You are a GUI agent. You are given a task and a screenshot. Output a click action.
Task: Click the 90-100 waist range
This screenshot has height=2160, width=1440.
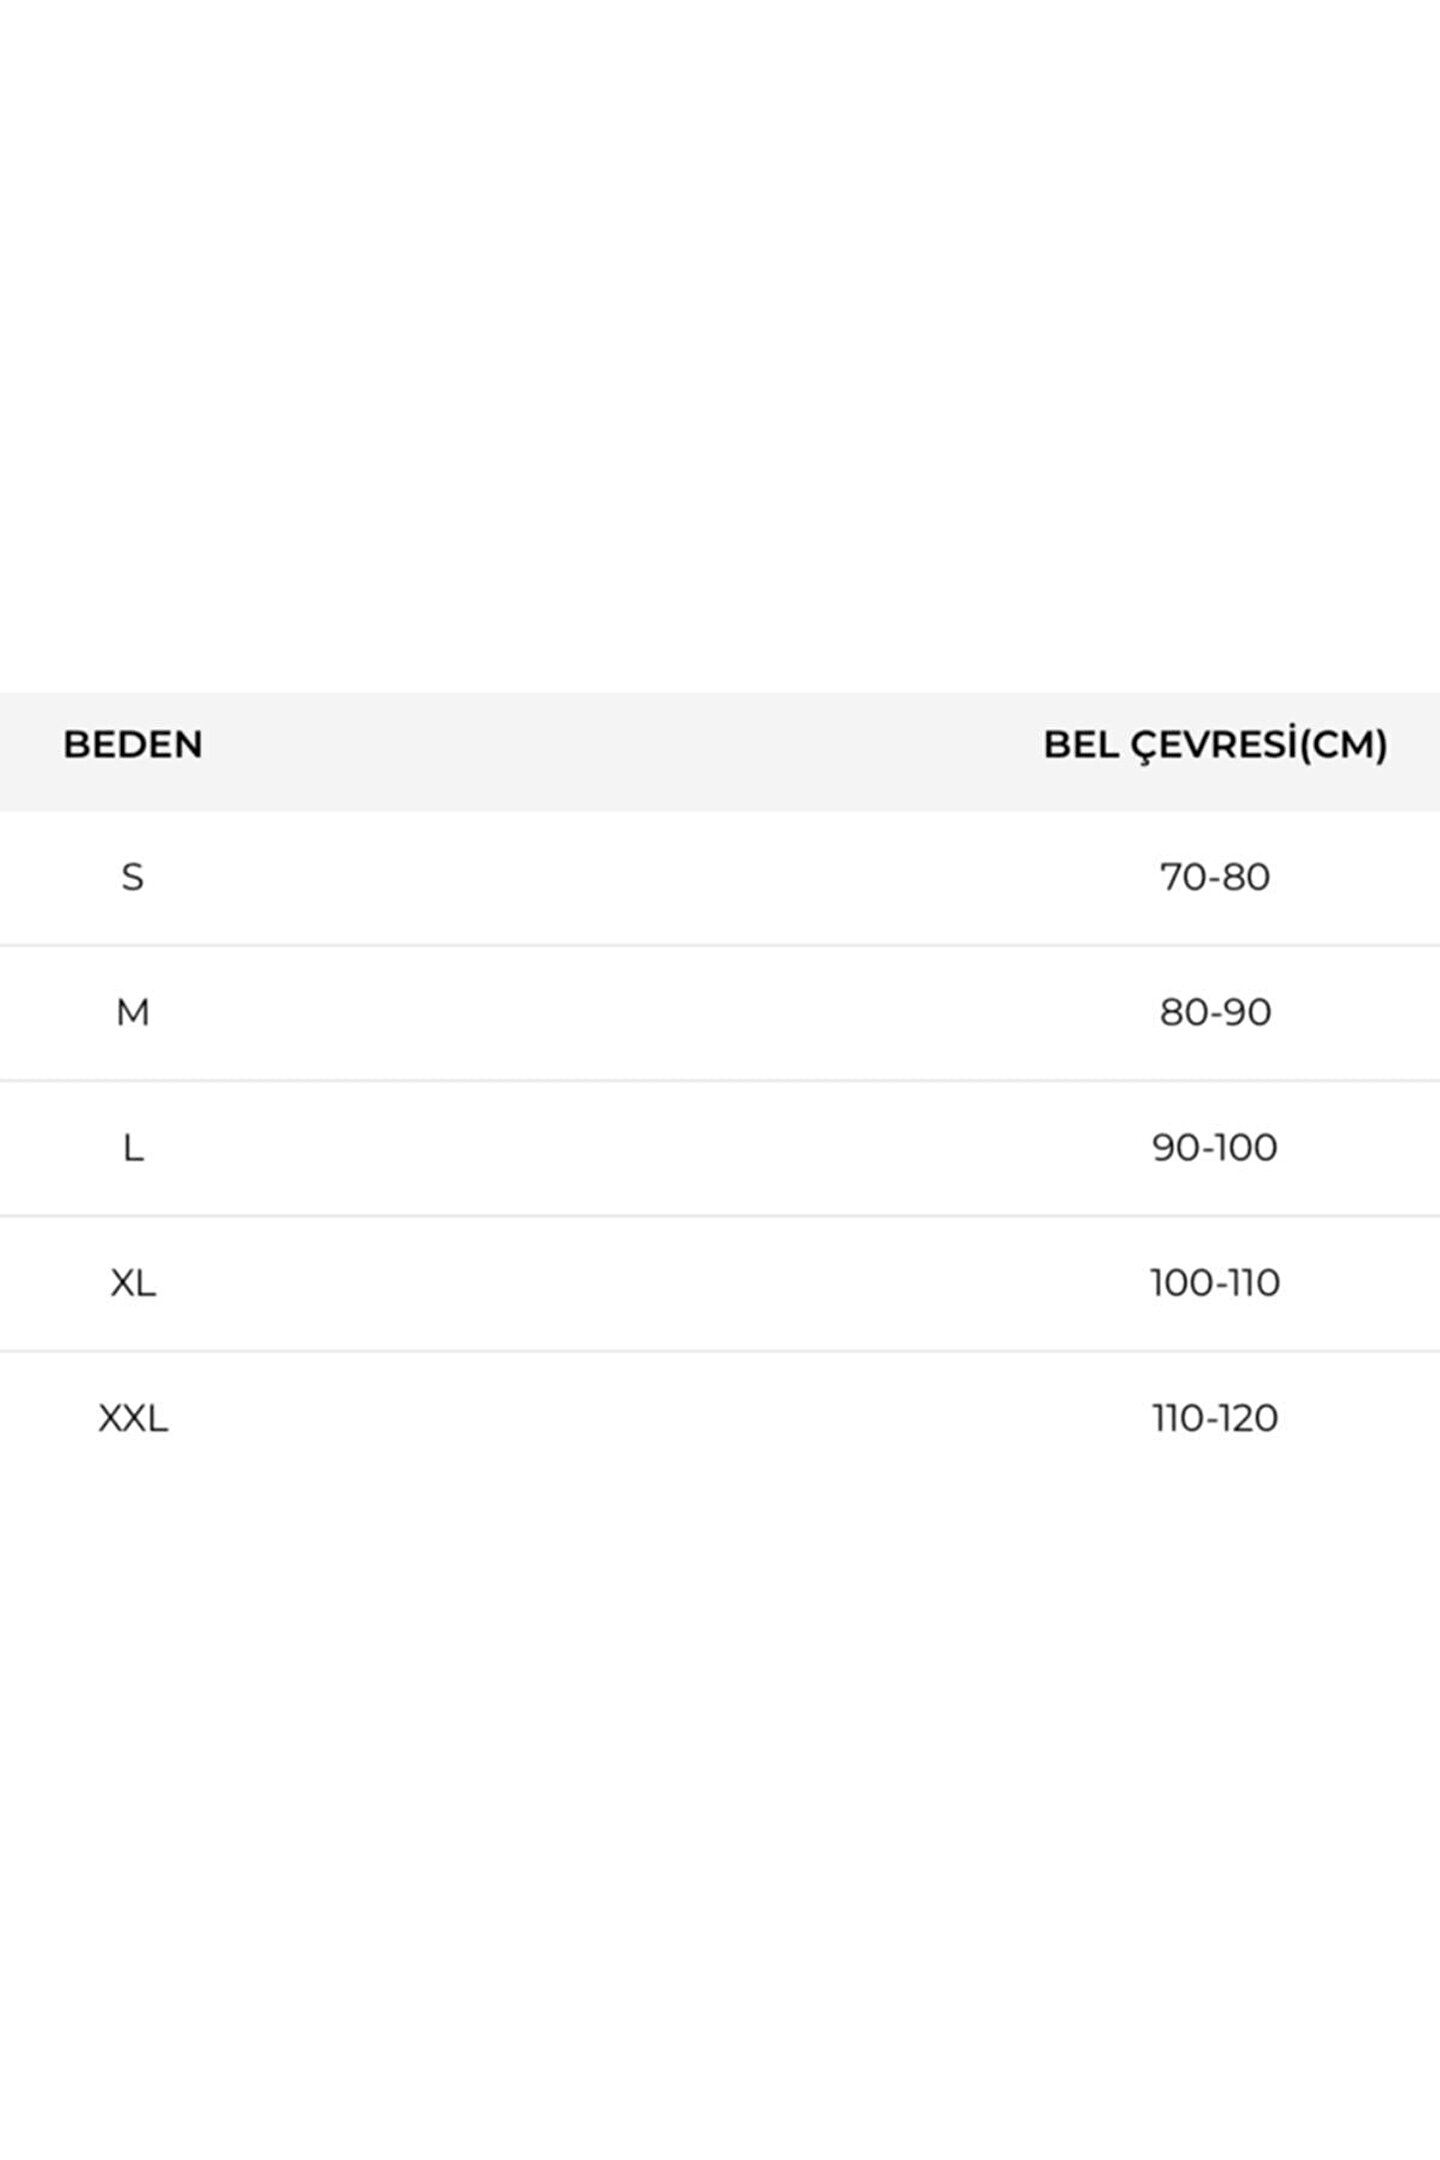[1215, 1147]
